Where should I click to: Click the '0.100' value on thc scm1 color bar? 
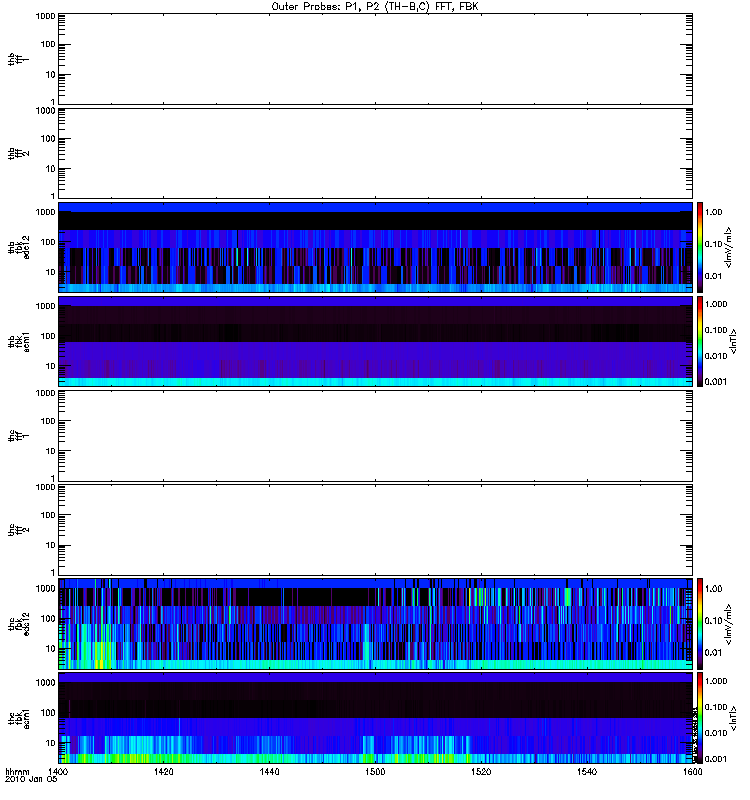coord(716,707)
